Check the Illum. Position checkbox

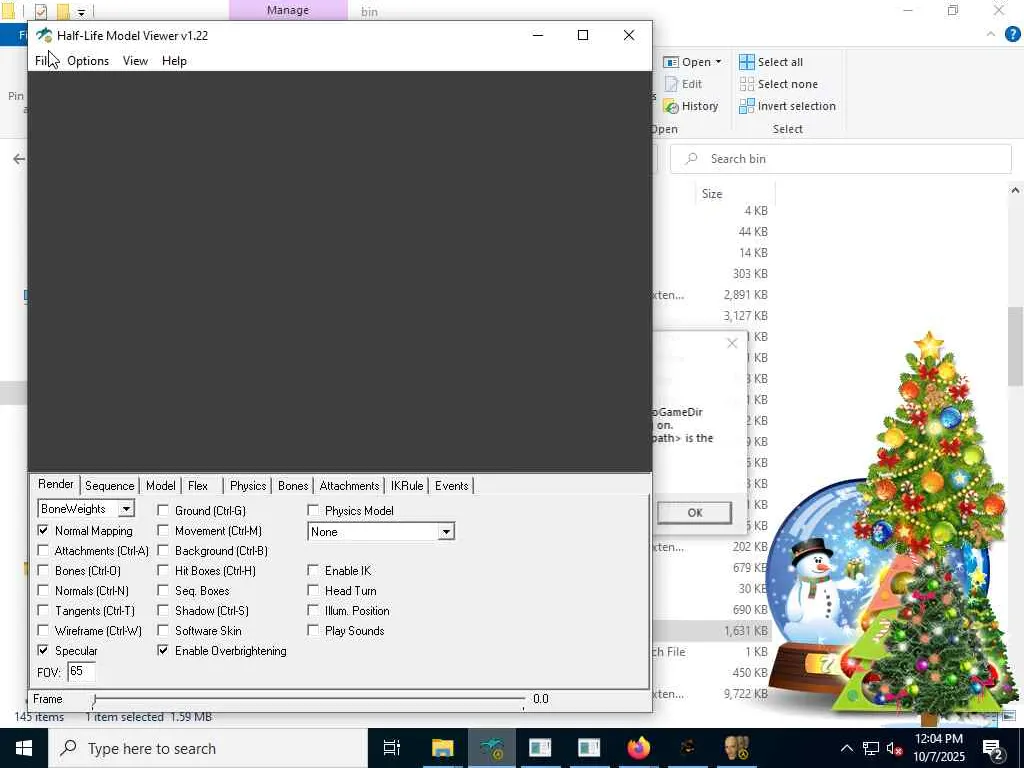pos(313,611)
